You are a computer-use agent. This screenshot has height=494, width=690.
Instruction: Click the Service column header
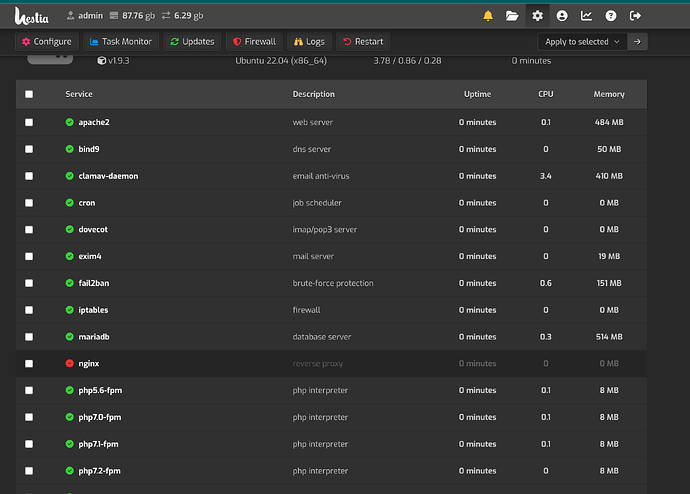pos(79,94)
